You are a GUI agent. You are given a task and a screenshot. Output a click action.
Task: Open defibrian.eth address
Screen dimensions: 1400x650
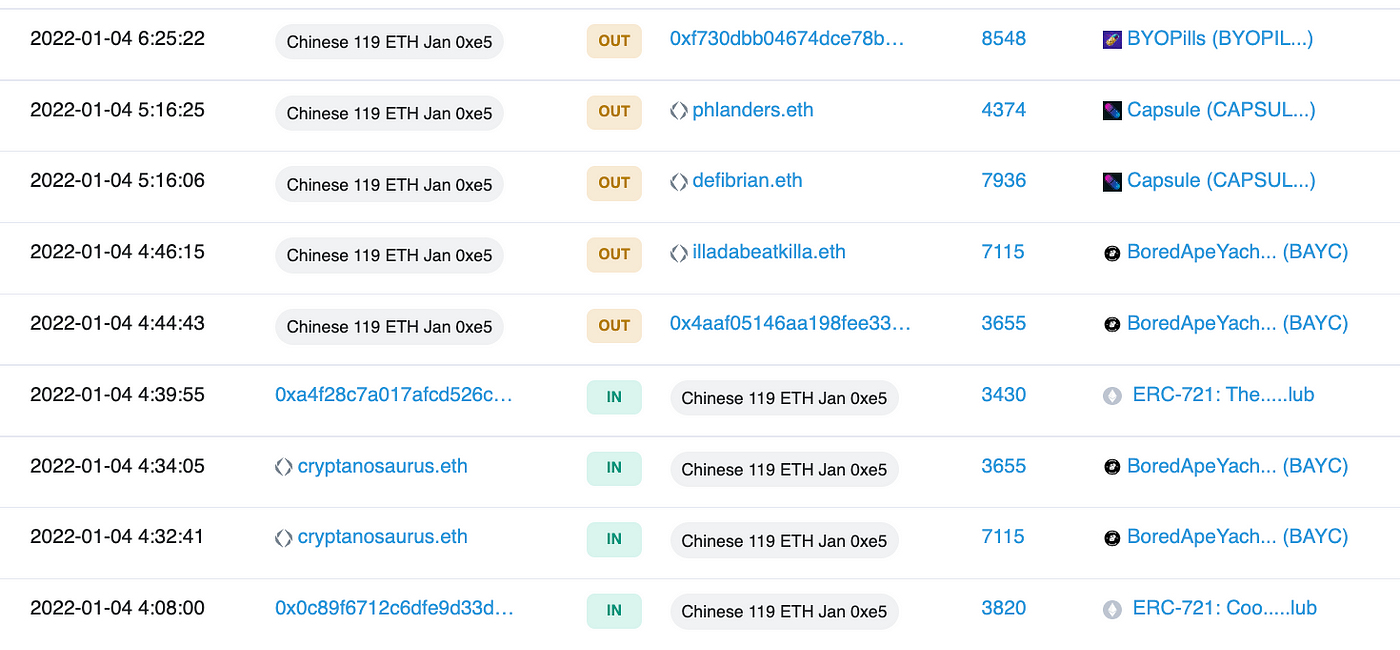(x=747, y=181)
